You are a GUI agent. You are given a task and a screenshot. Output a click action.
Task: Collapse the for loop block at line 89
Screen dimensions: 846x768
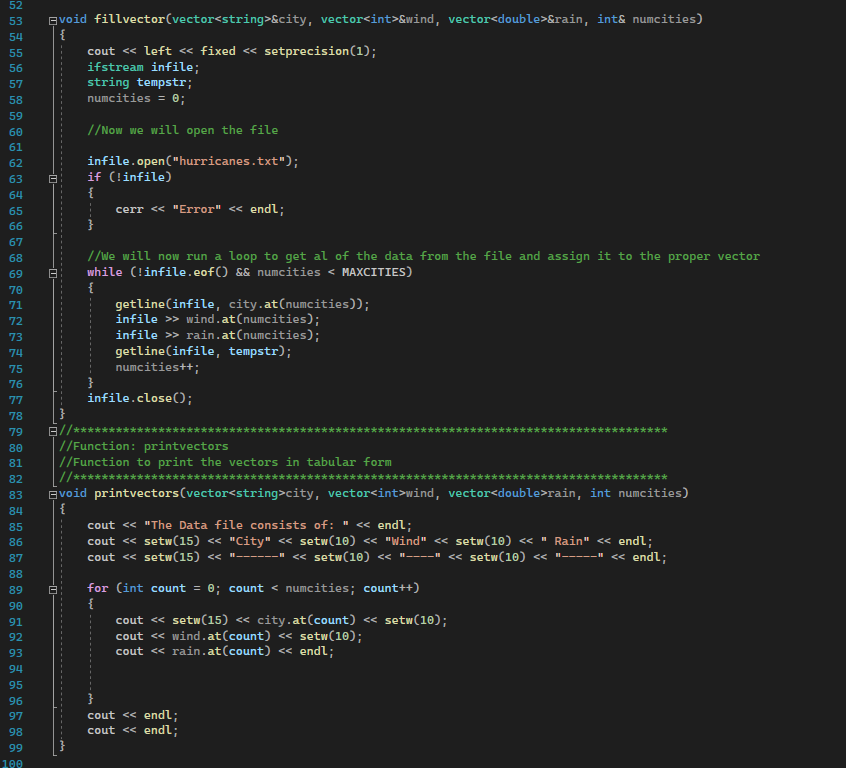coord(53,590)
